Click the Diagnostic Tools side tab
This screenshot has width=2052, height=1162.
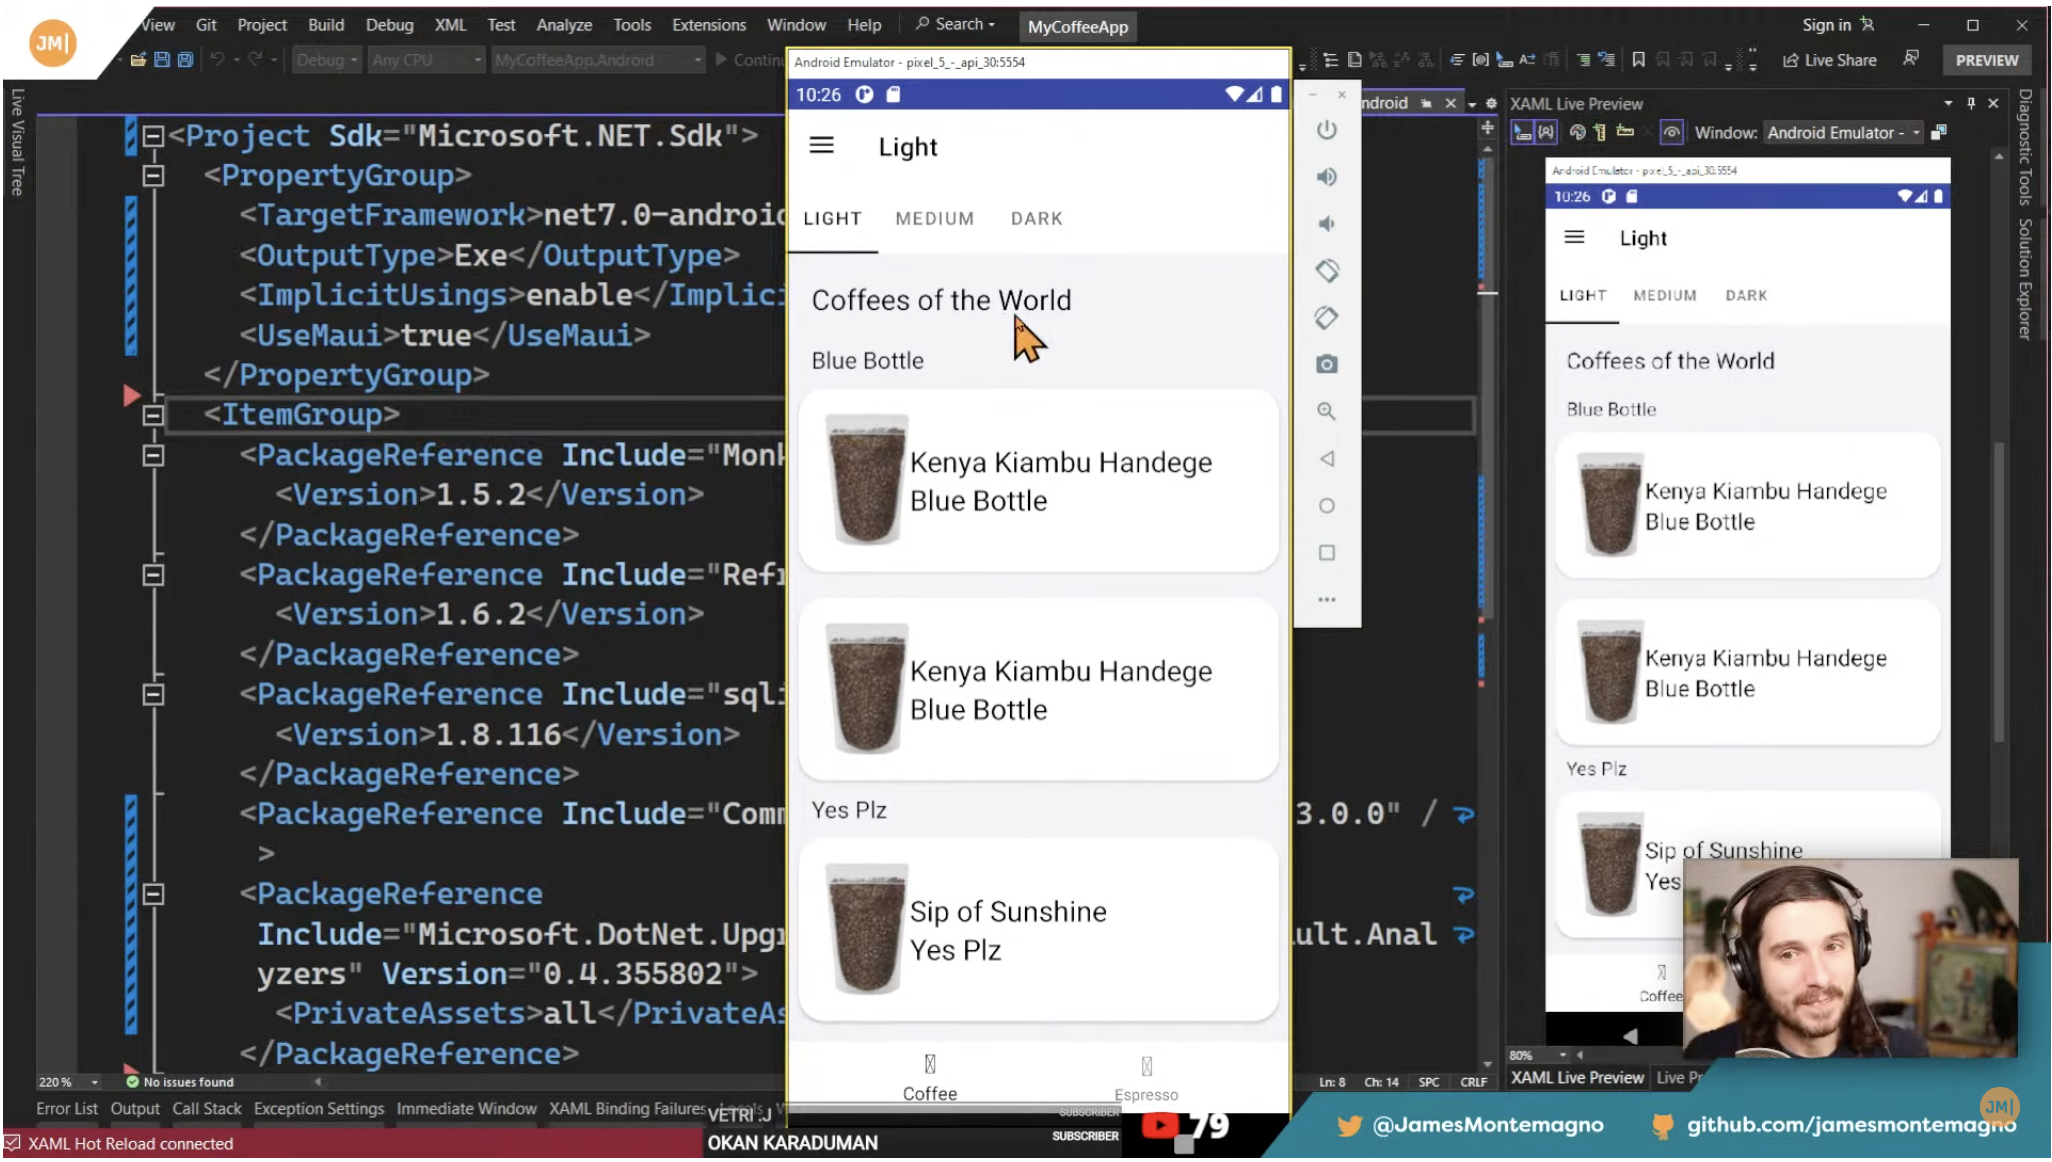pos(2025,147)
